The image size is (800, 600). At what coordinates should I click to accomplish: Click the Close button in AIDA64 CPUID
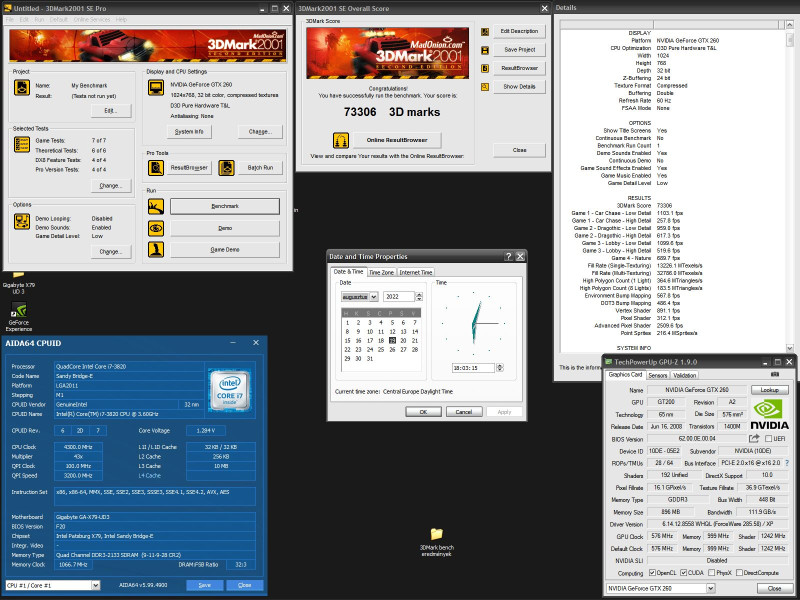coord(244,585)
